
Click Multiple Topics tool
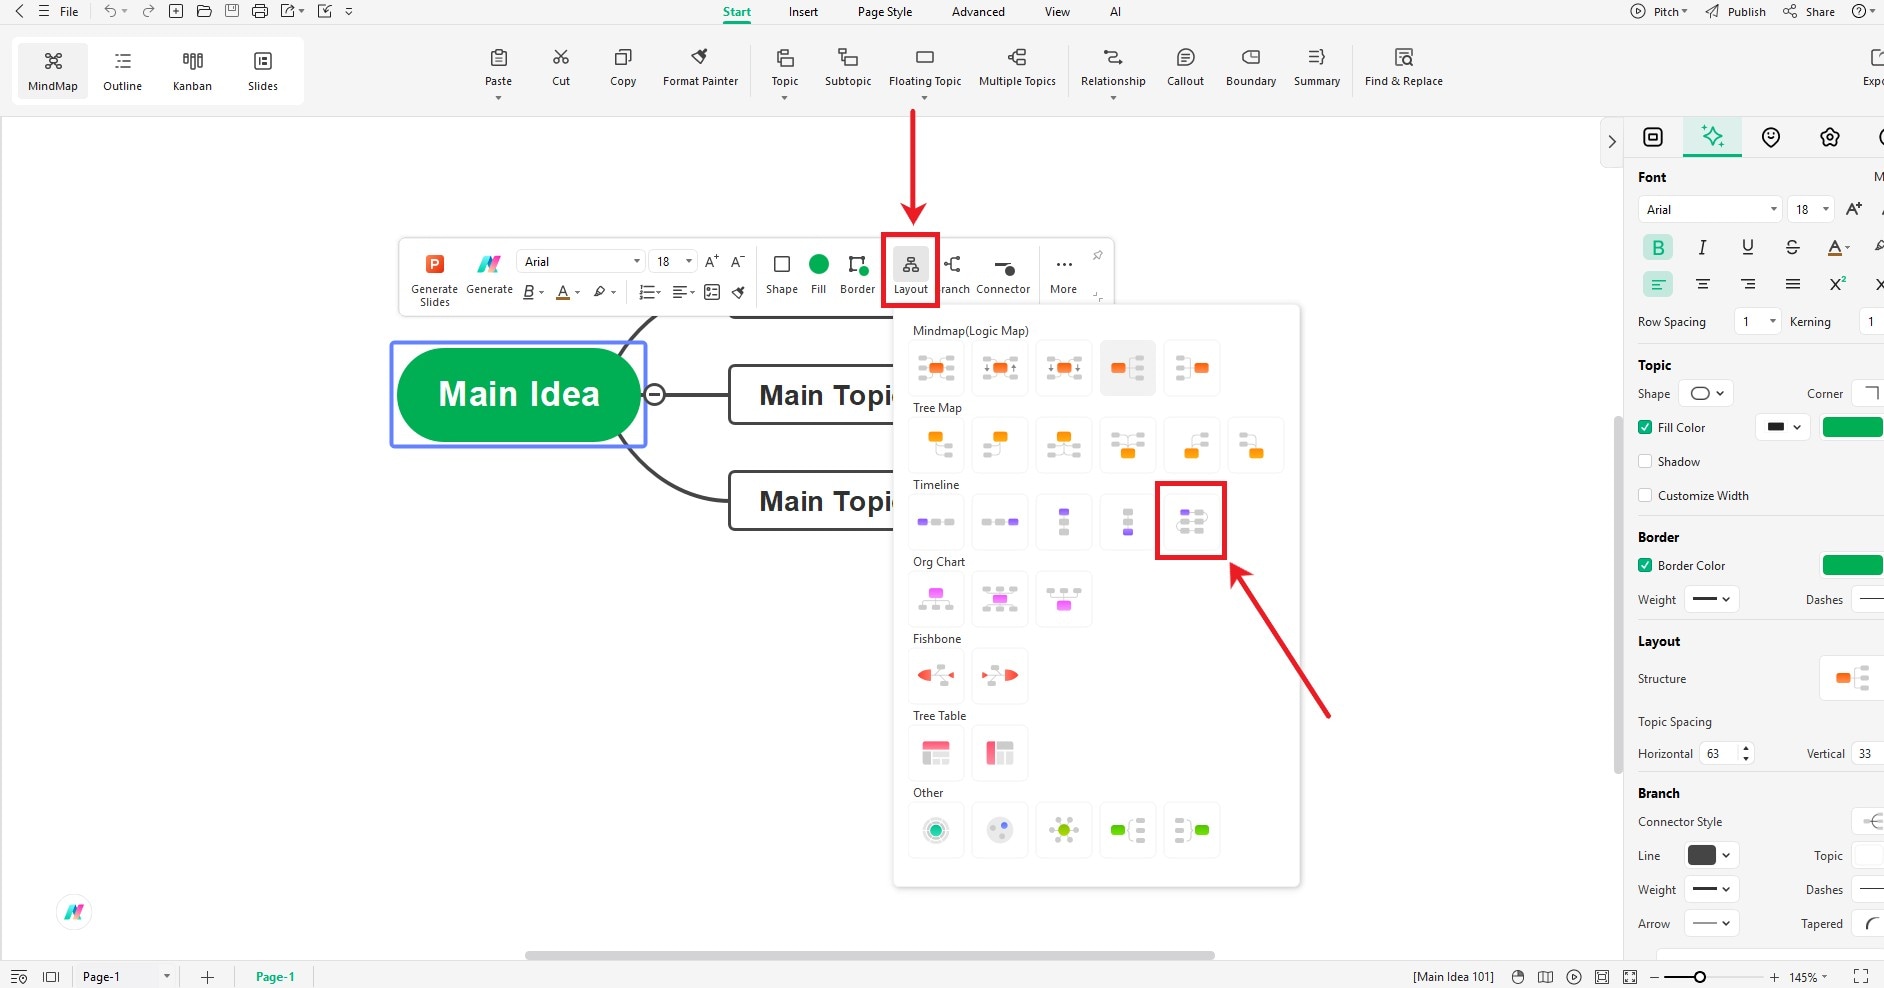[x=1017, y=67]
